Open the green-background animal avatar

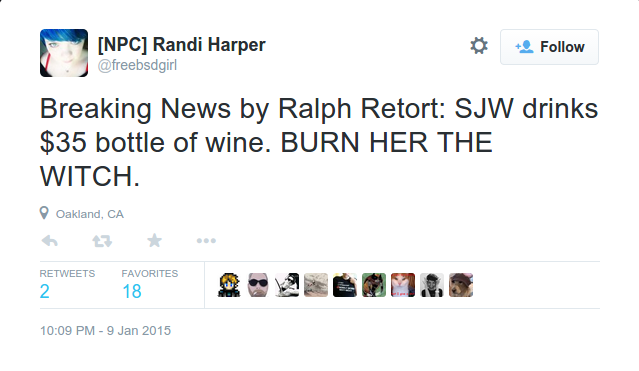(x=374, y=285)
